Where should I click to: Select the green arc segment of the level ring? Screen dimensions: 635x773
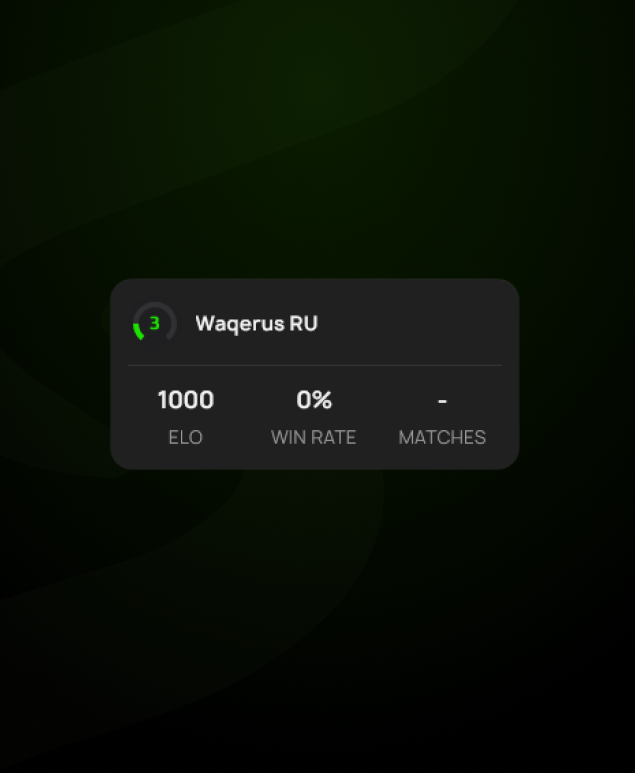click(x=138, y=331)
